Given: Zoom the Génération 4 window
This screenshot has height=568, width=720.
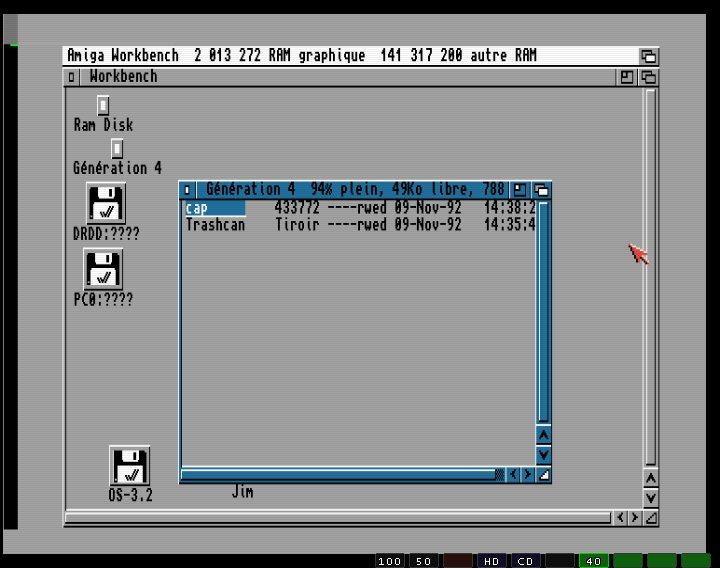Looking at the screenshot, I should click(519, 190).
